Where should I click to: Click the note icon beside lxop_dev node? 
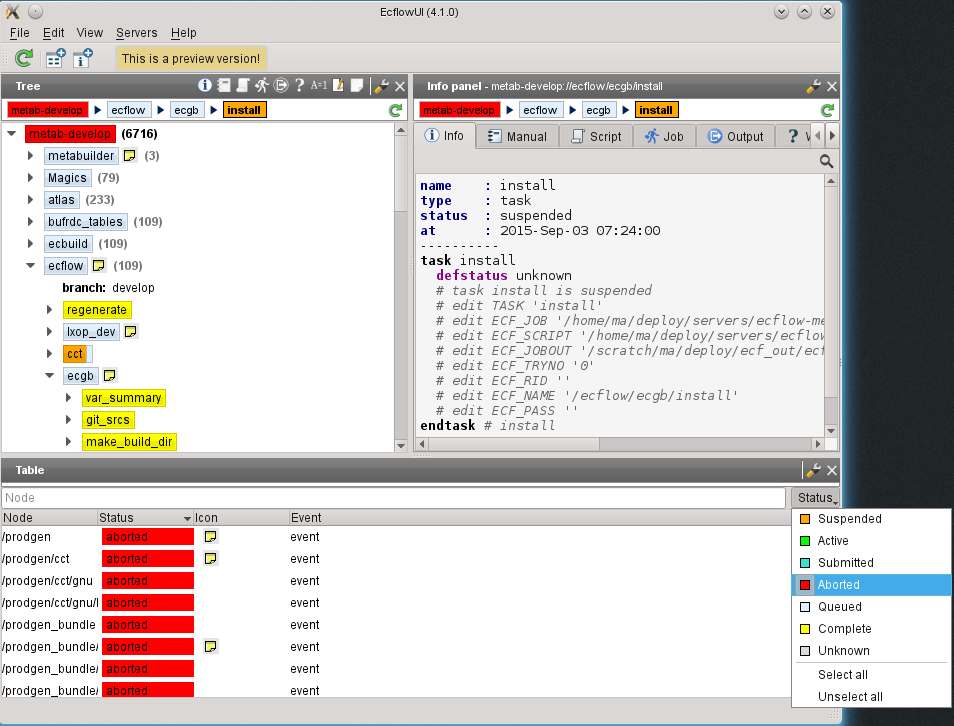130,332
